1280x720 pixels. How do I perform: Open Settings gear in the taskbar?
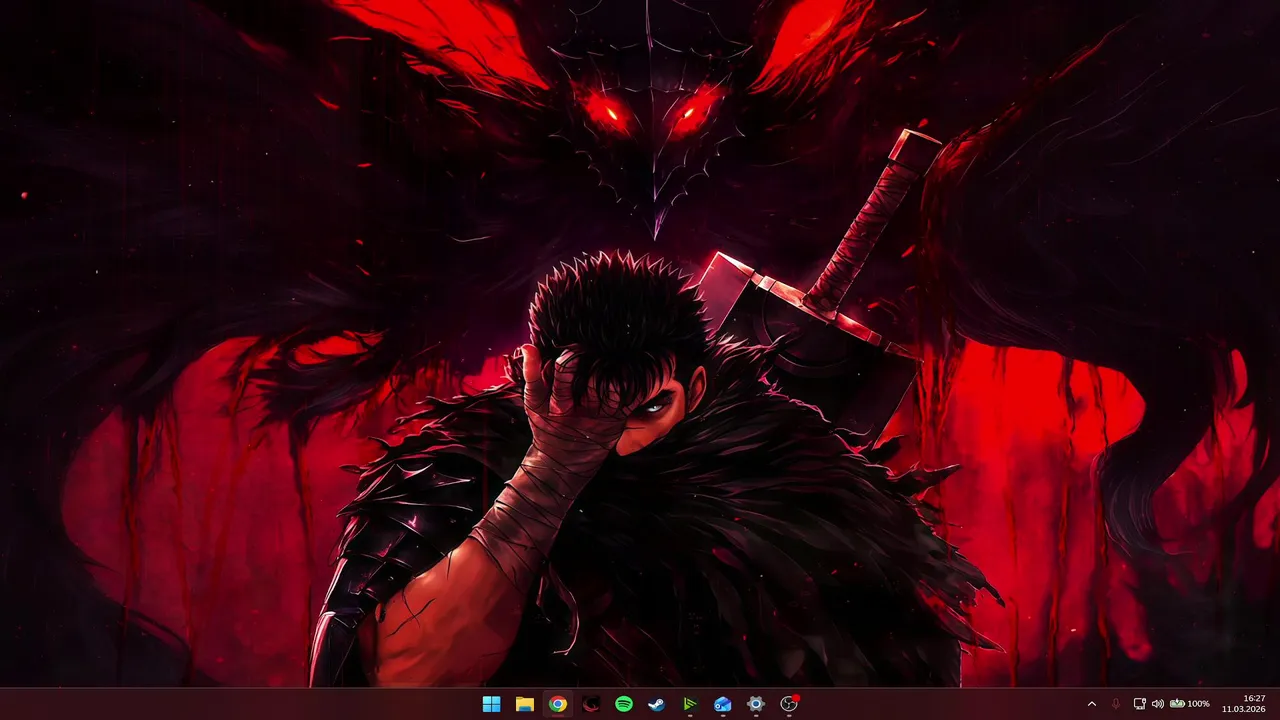[x=755, y=704]
